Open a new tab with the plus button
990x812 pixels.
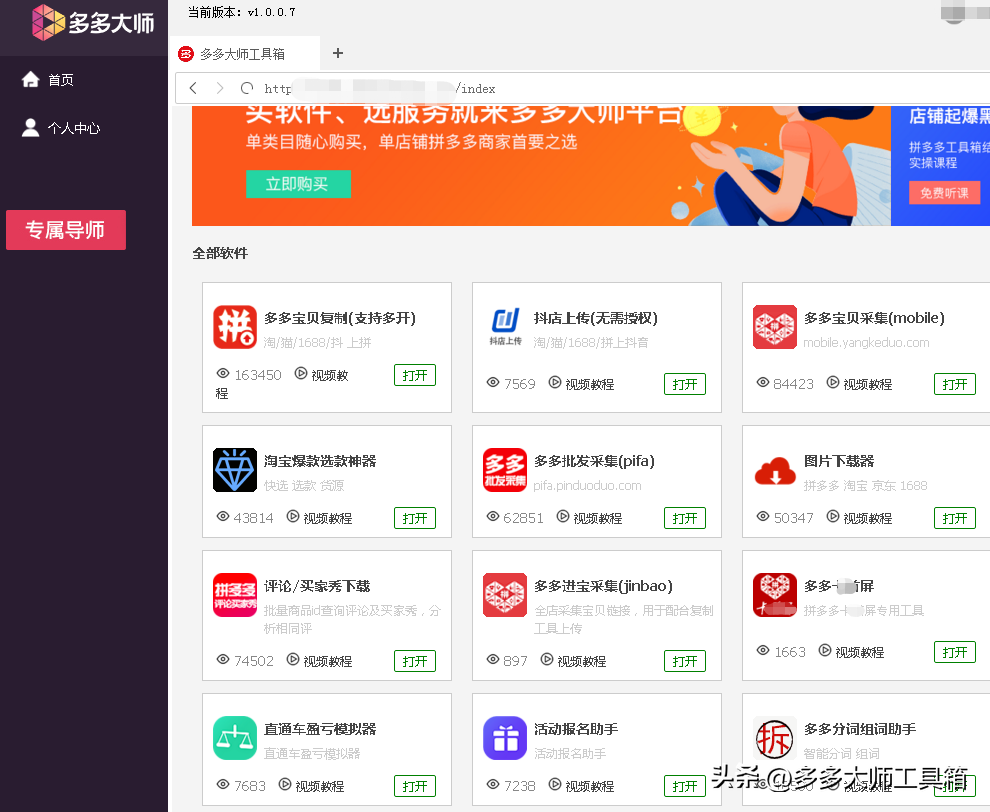[x=337, y=55]
